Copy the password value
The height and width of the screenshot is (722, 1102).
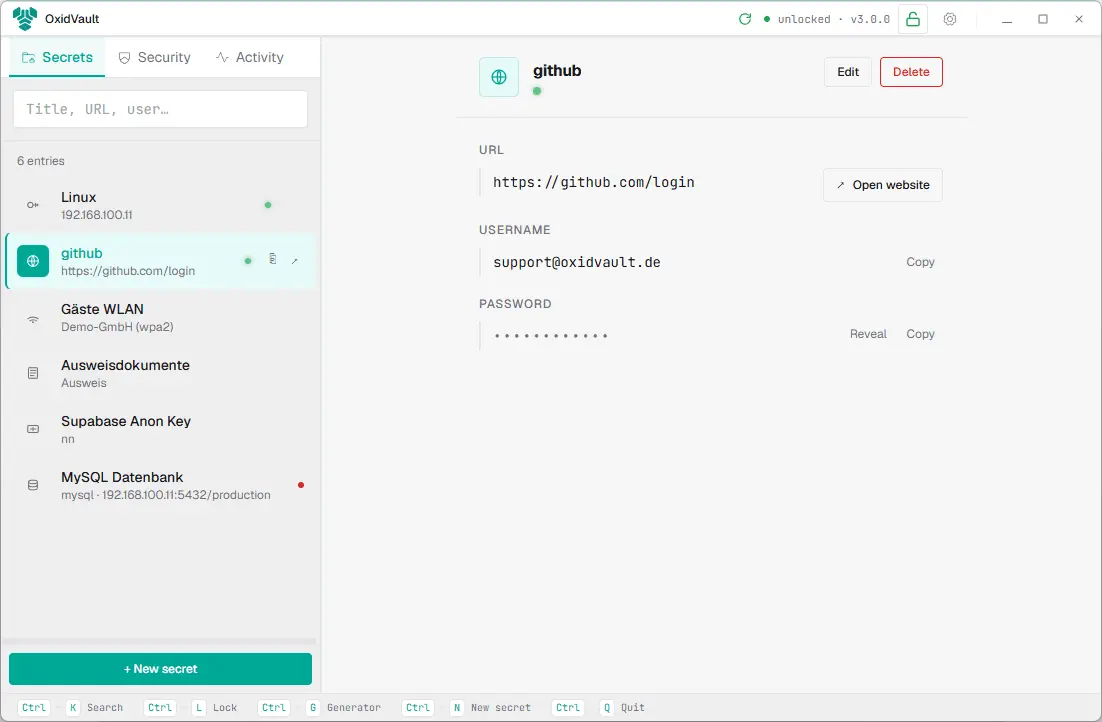[x=920, y=334]
